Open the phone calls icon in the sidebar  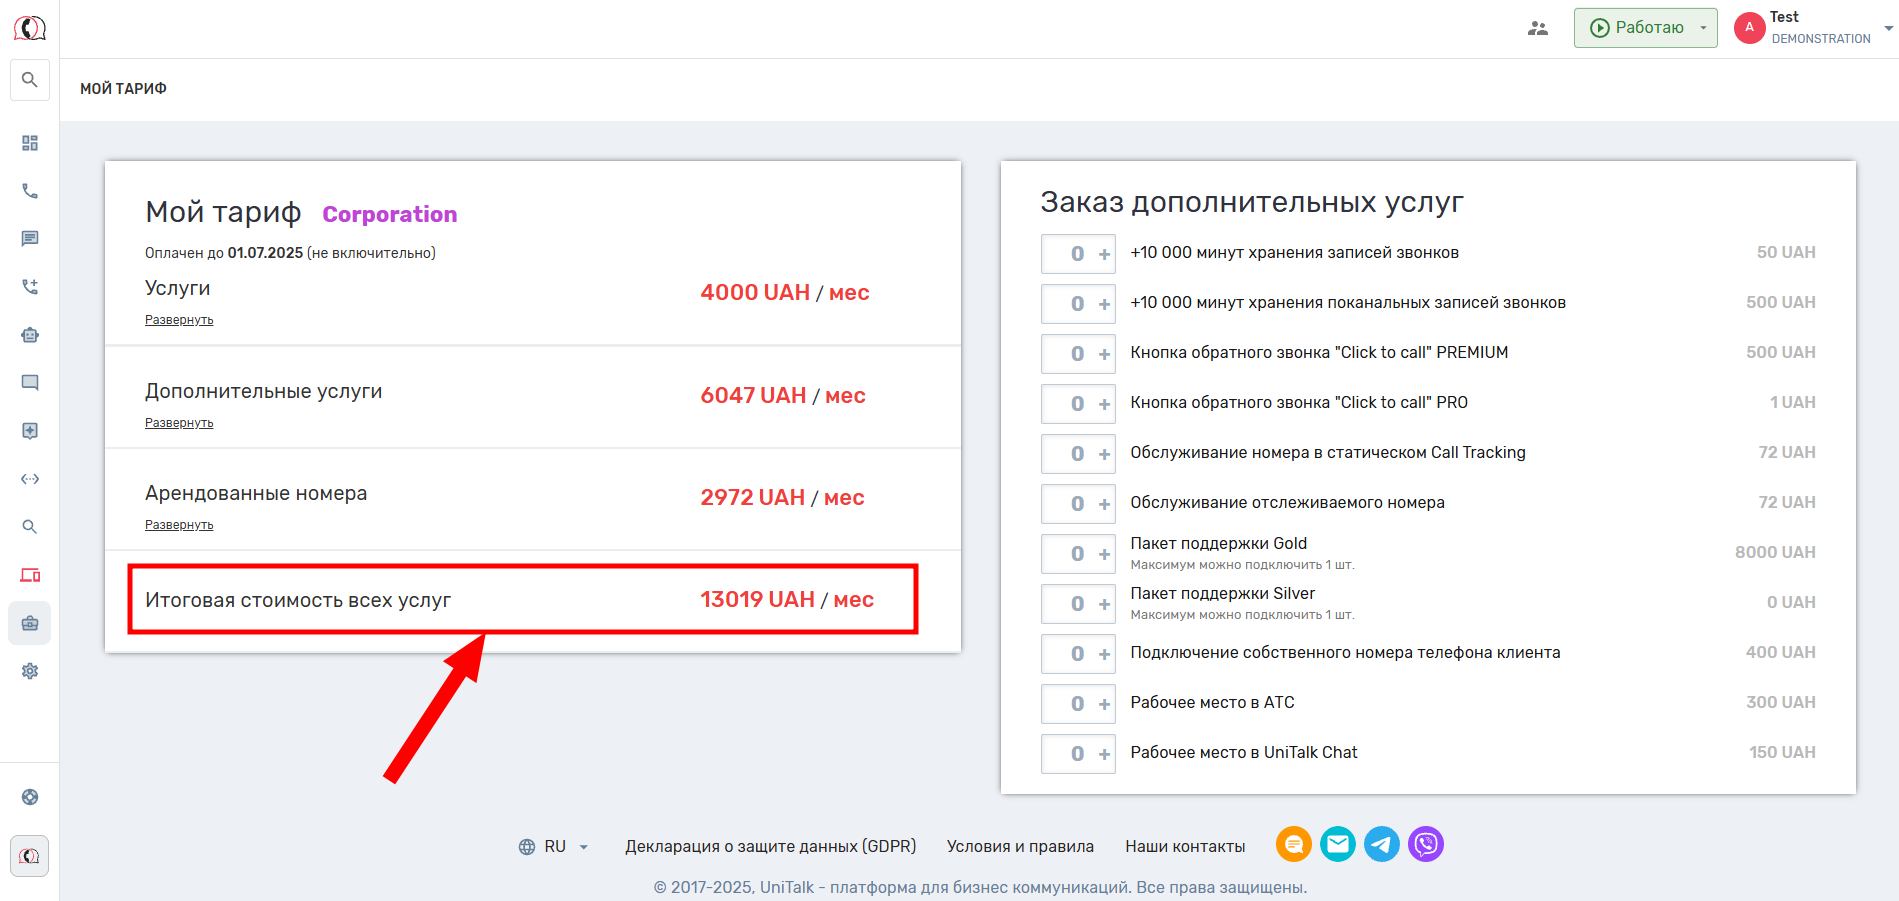tap(30, 191)
